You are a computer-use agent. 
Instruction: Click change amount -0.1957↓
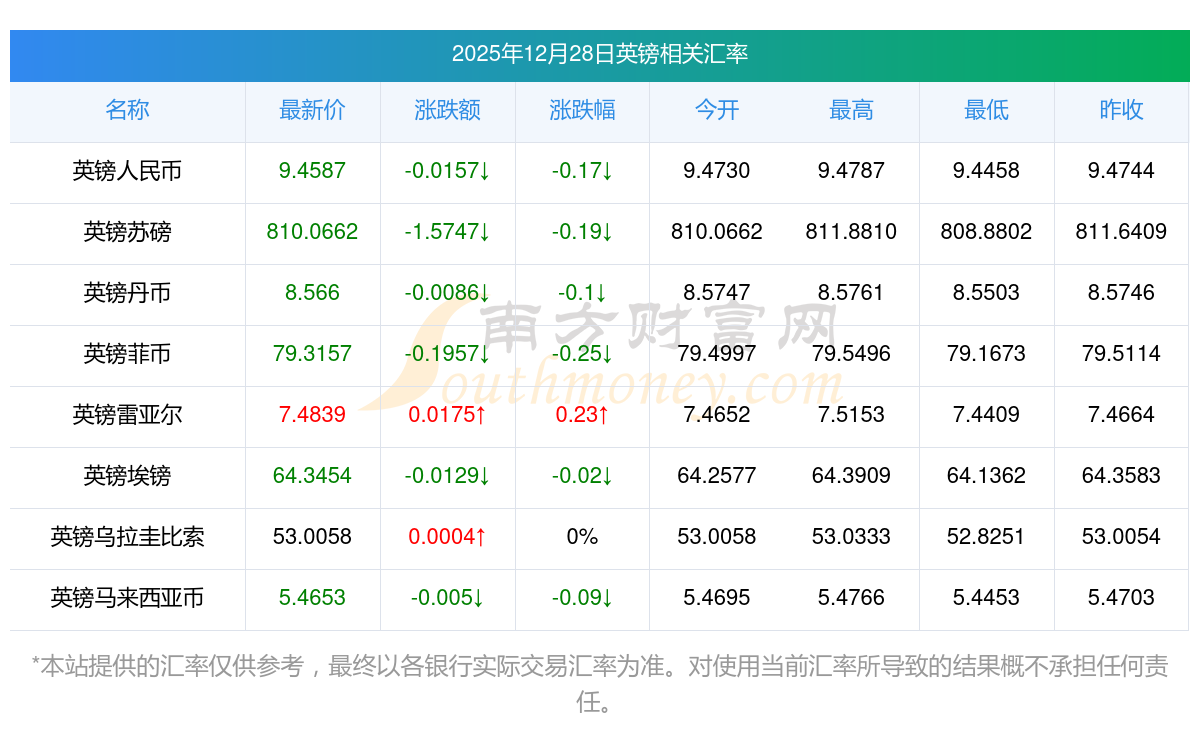447,354
